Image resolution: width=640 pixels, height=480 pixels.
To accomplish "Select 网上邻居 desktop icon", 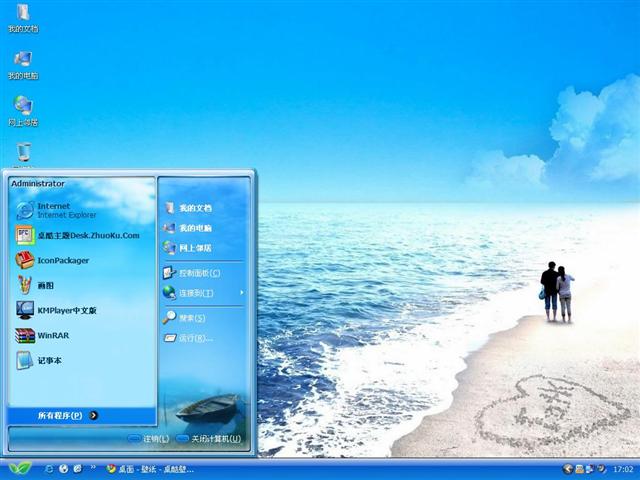I will click(22, 110).
